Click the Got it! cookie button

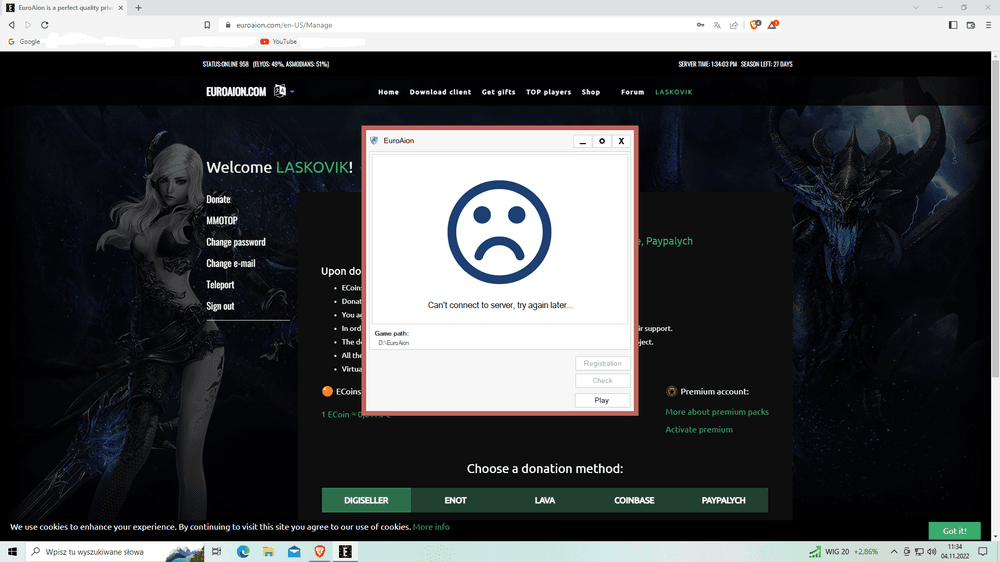(x=954, y=530)
